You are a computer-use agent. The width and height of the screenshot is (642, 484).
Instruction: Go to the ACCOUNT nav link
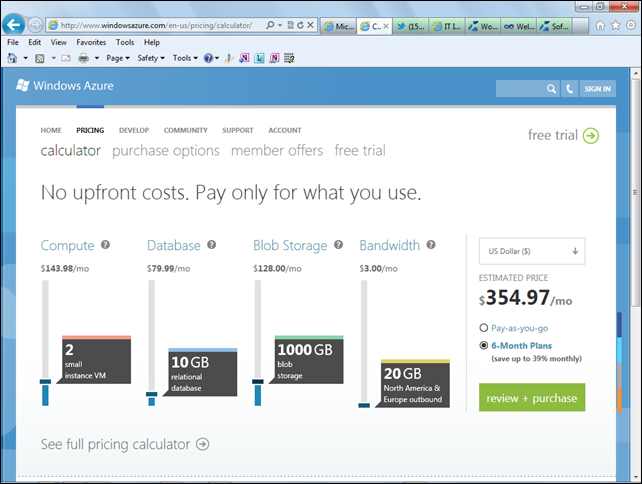[x=285, y=130]
